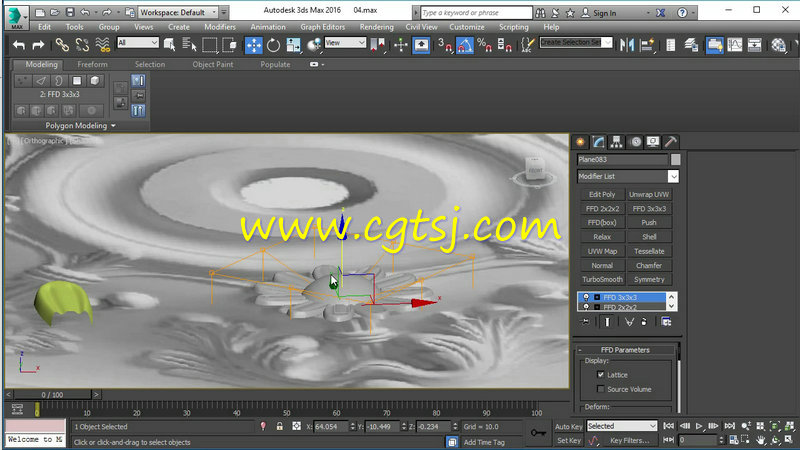The height and width of the screenshot is (450, 800).
Task: Click Pin Stack icon below modifier stack
Action: pyautogui.click(x=585, y=322)
